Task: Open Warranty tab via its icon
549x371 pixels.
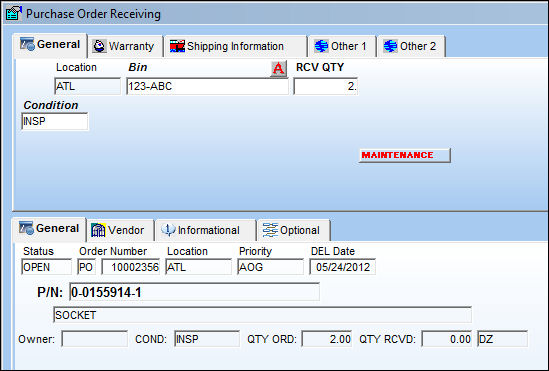Action: point(99,46)
